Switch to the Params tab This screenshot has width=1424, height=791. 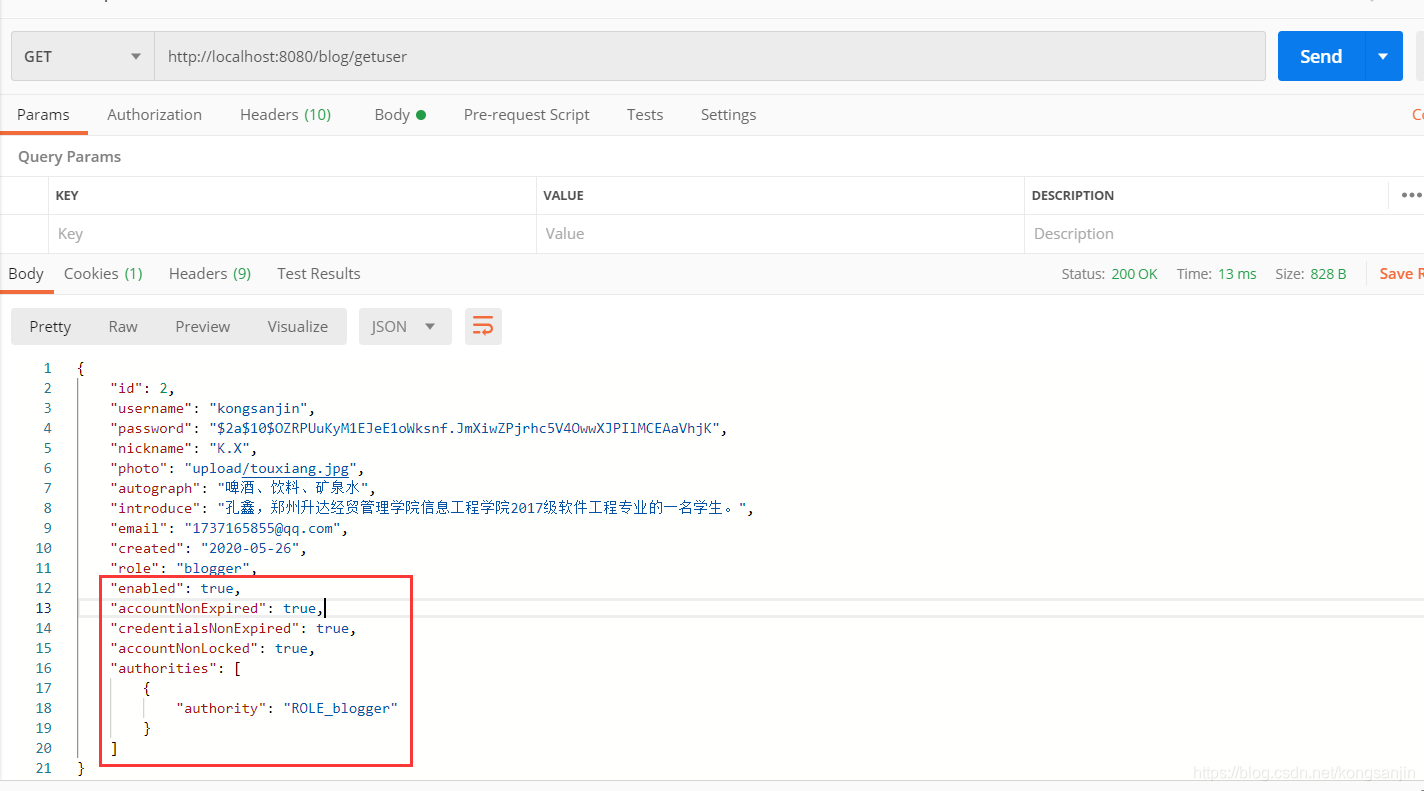(43, 115)
